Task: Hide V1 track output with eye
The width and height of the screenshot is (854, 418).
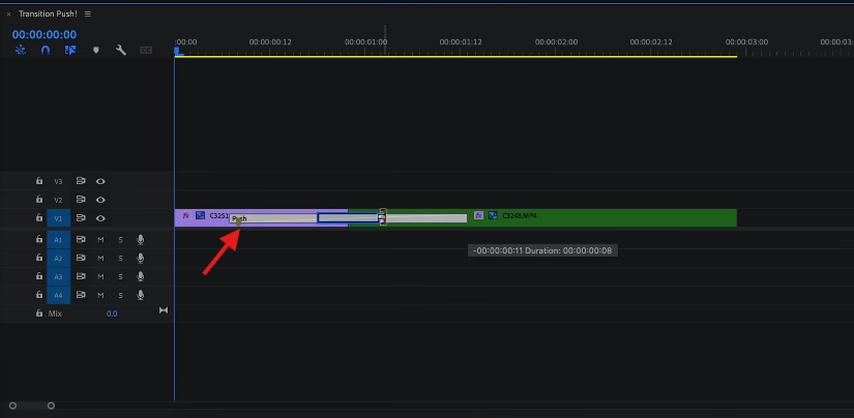Action: coord(101,218)
